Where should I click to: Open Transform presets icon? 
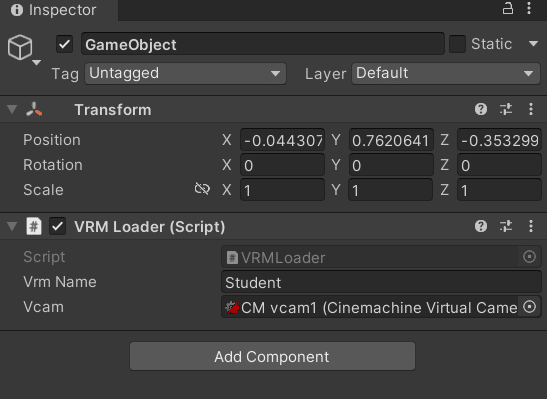[506, 109]
